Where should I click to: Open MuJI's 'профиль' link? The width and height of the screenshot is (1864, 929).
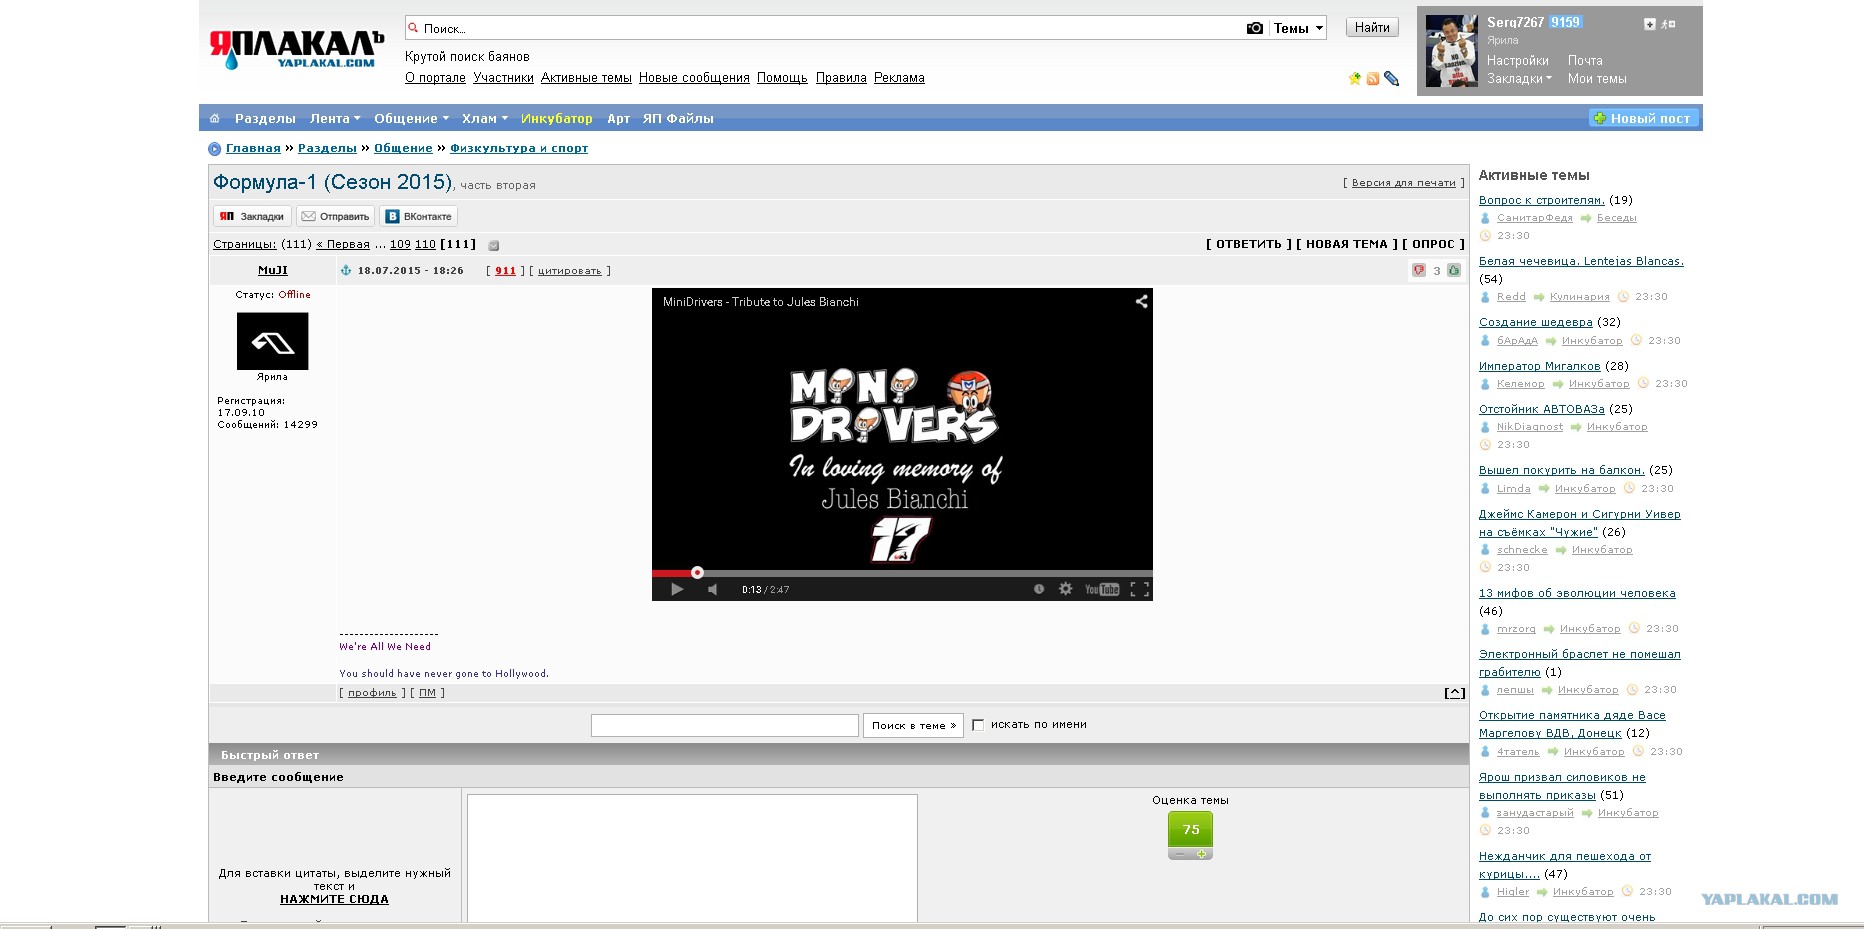pos(372,693)
